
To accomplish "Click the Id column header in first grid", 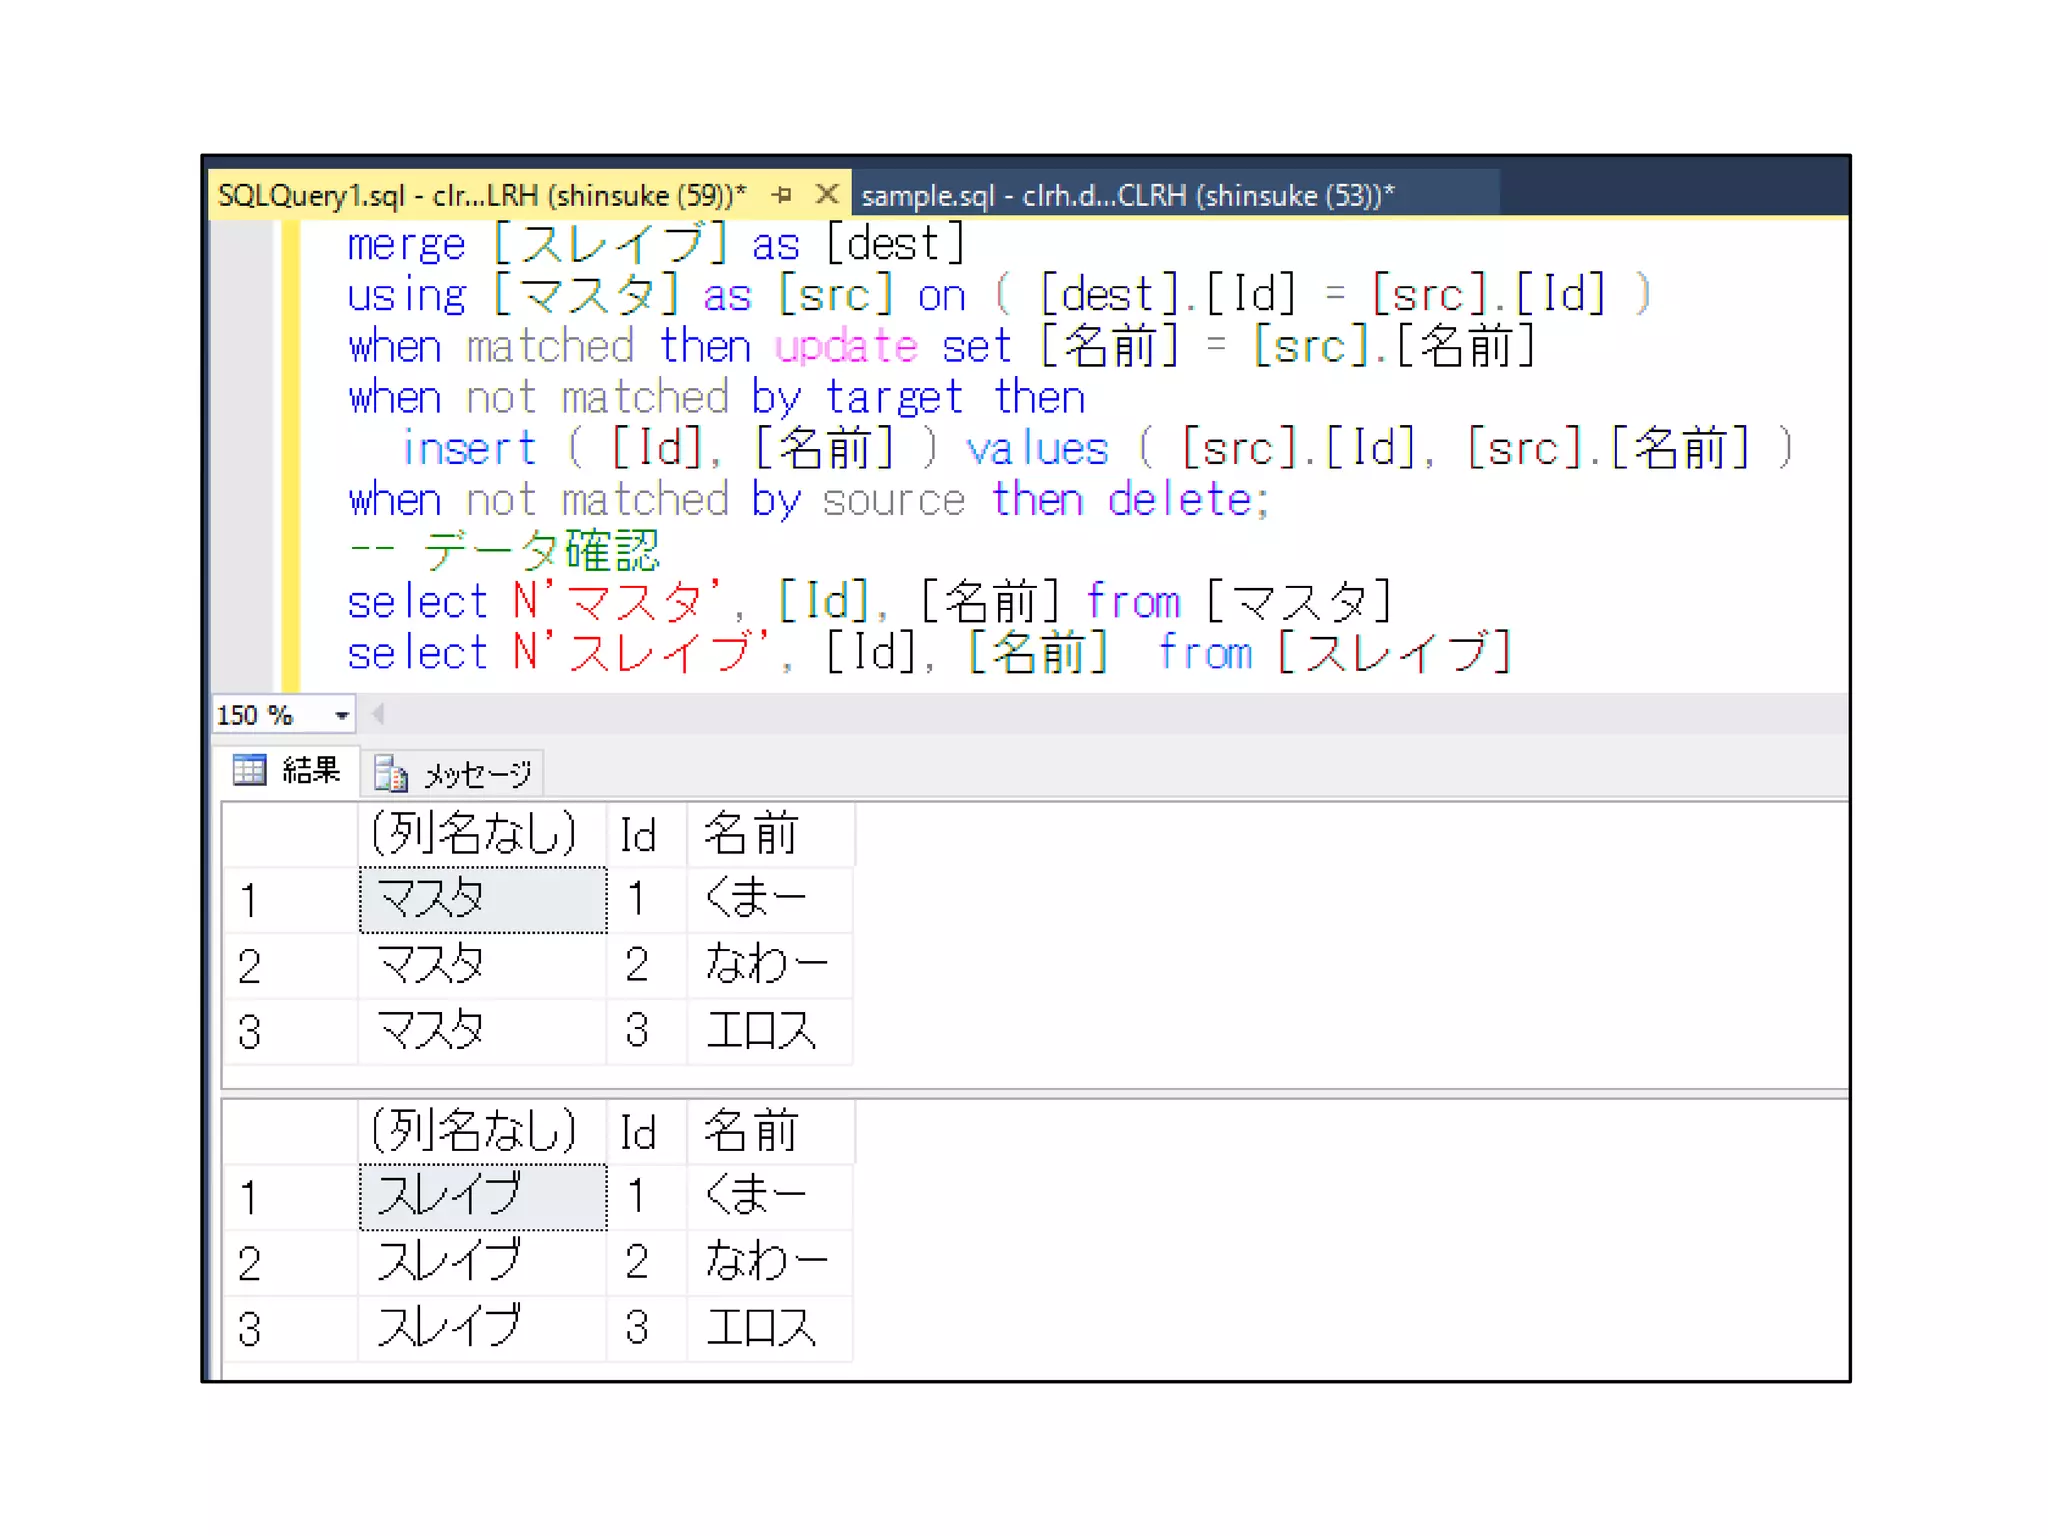I will pos(638,835).
